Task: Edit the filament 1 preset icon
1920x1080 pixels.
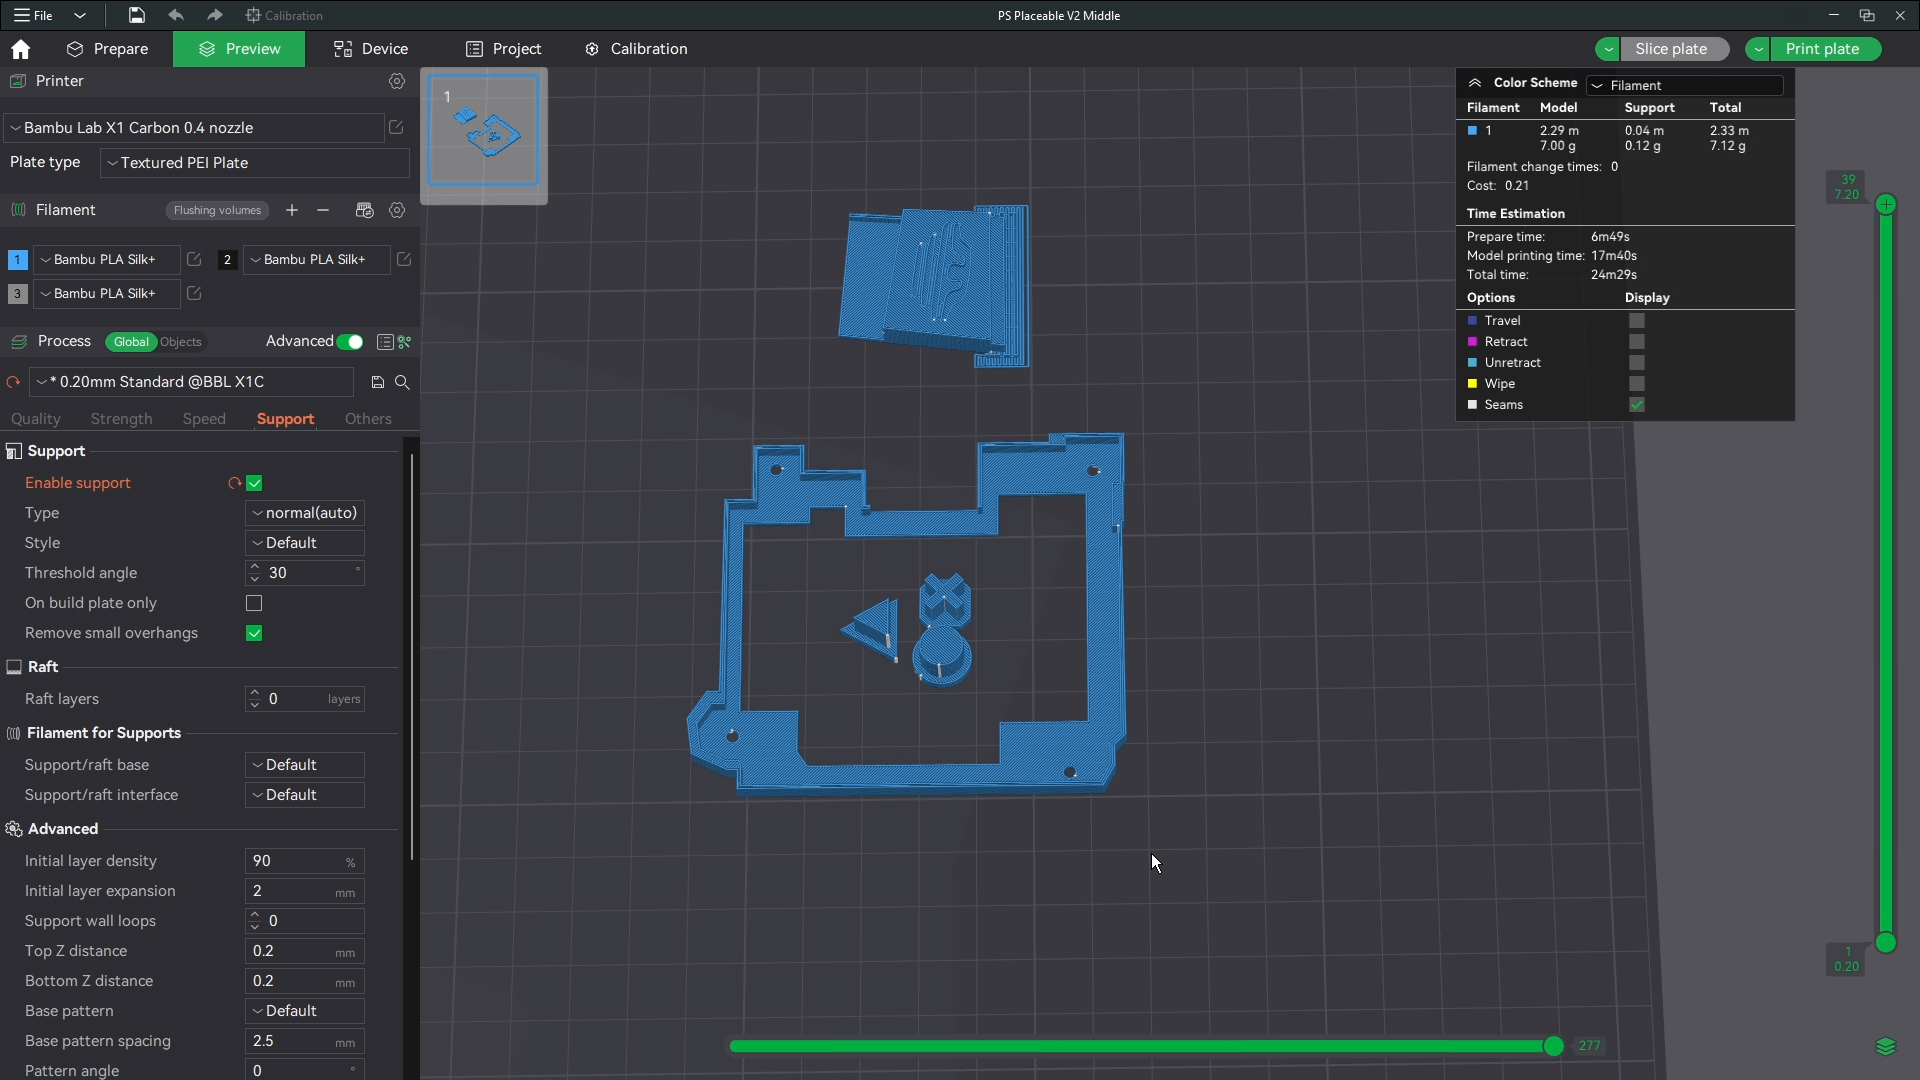Action: pyautogui.click(x=194, y=259)
